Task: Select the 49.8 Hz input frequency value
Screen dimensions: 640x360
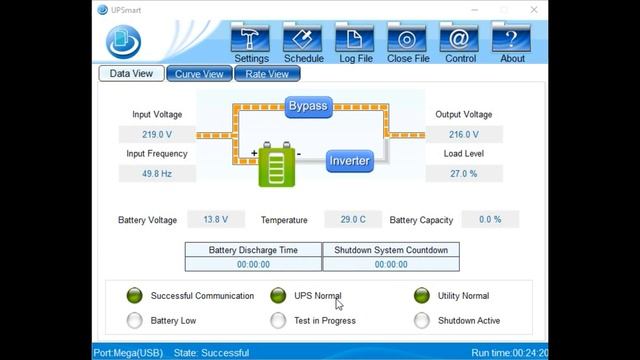Action: coord(157,173)
